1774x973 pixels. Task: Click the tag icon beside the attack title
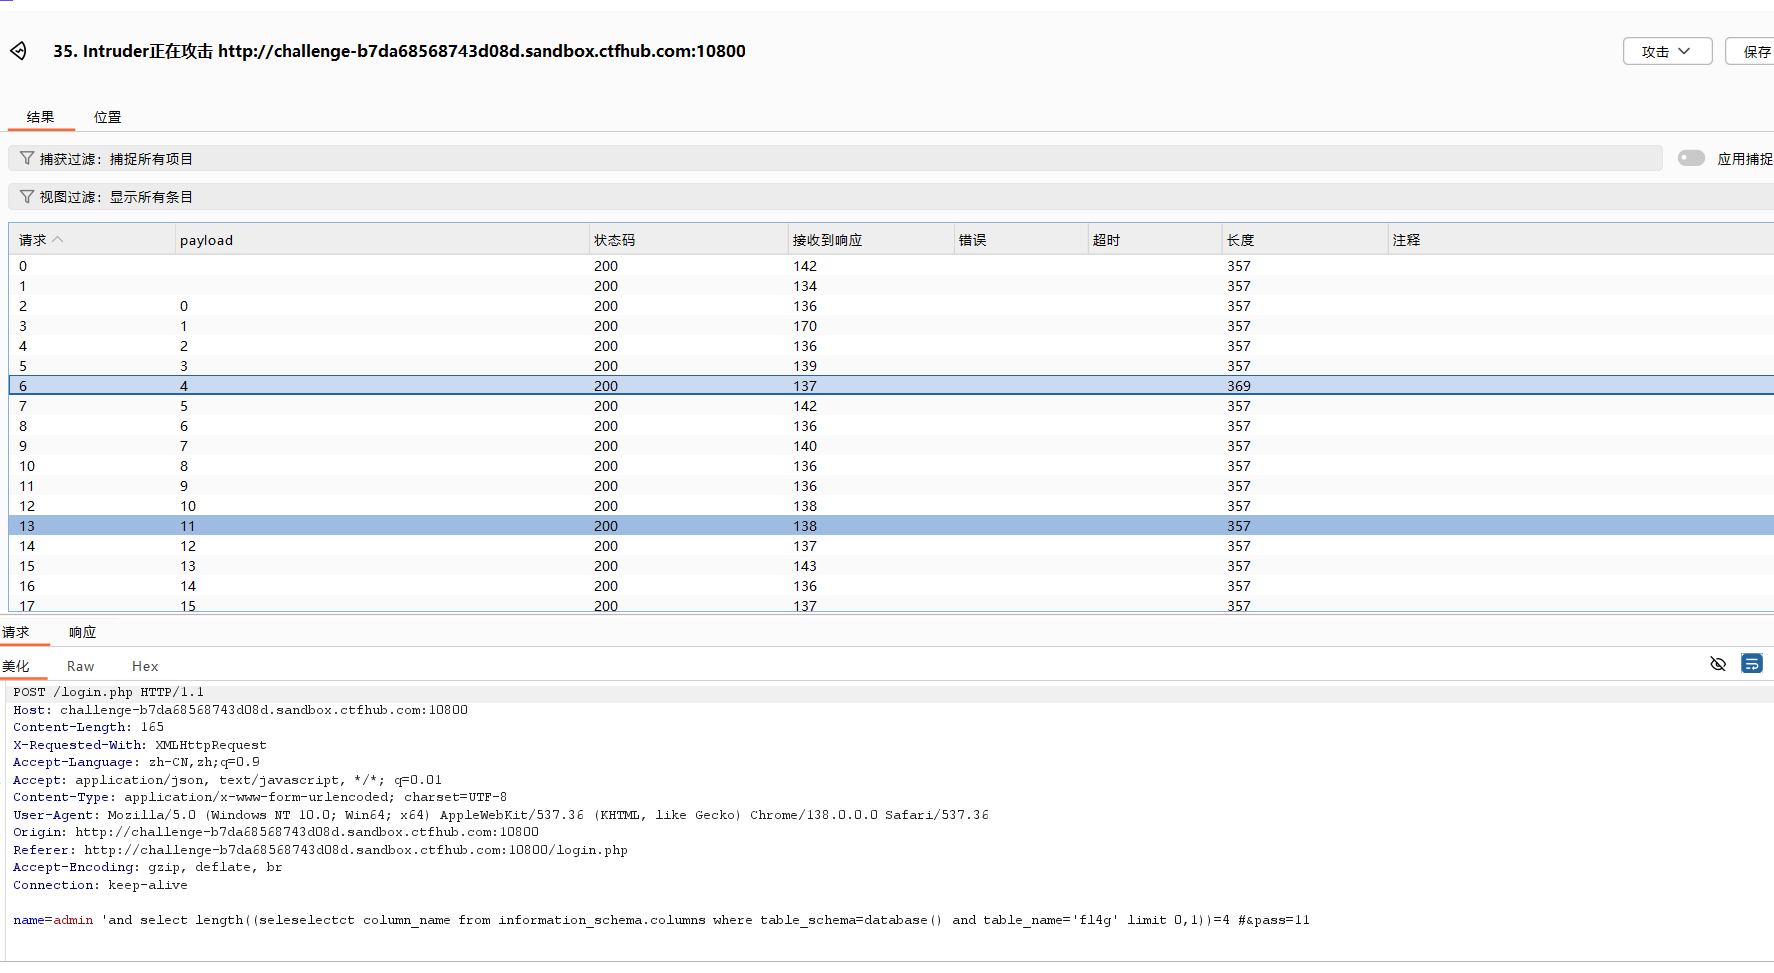pos(18,51)
